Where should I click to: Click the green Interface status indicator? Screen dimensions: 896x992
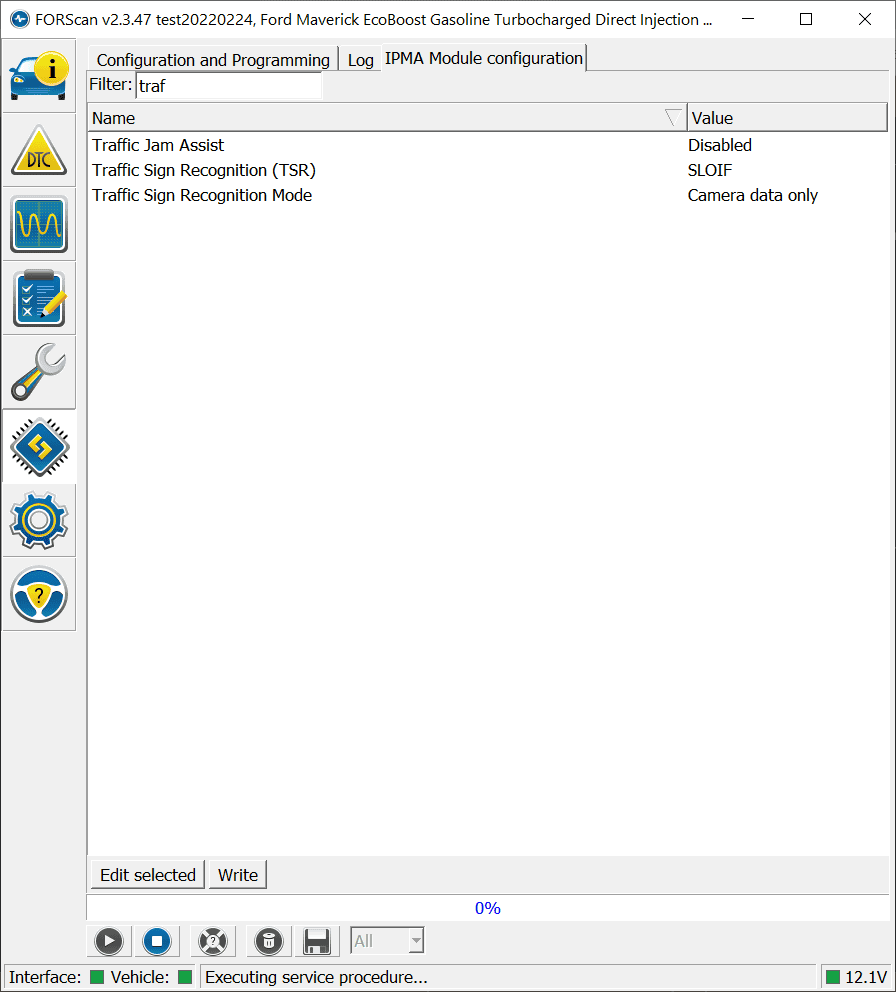pyautogui.click(x=97, y=977)
